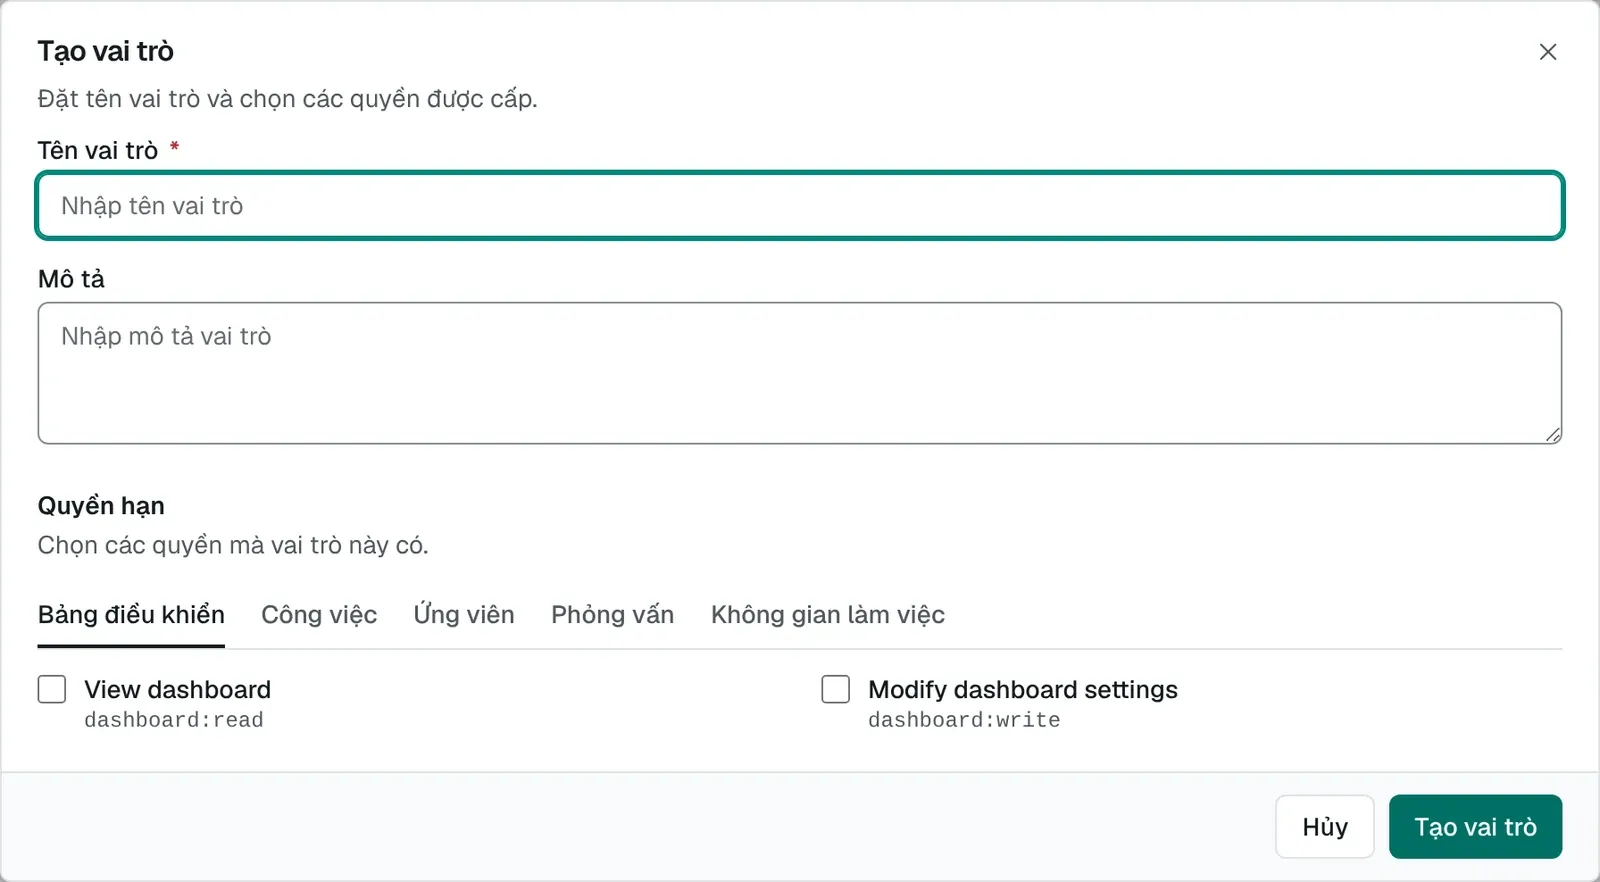Screen dimensions: 1600x882
Task: Enable the View dashboard checkbox
Action: click(52, 689)
